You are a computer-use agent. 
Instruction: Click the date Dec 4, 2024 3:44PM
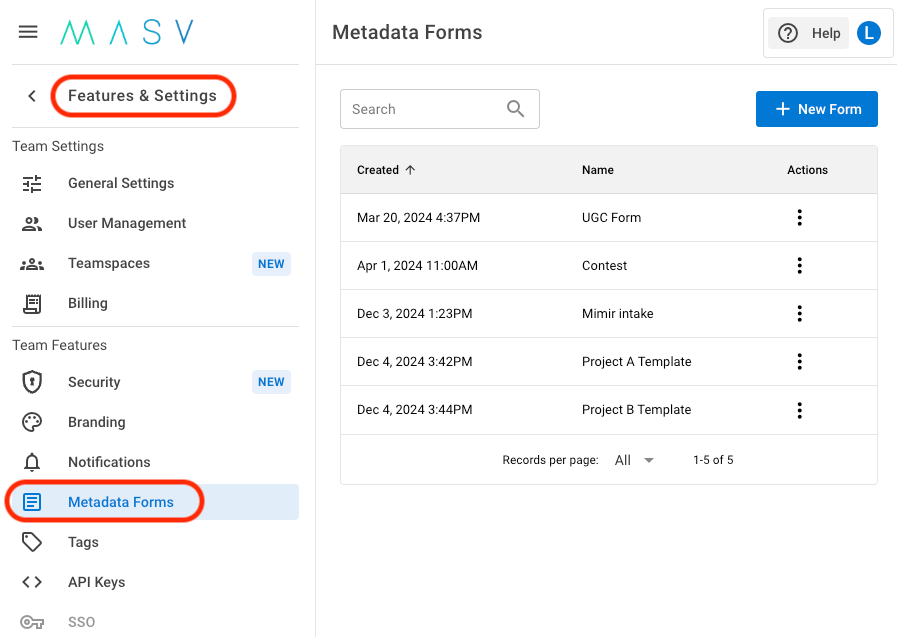(414, 410)
